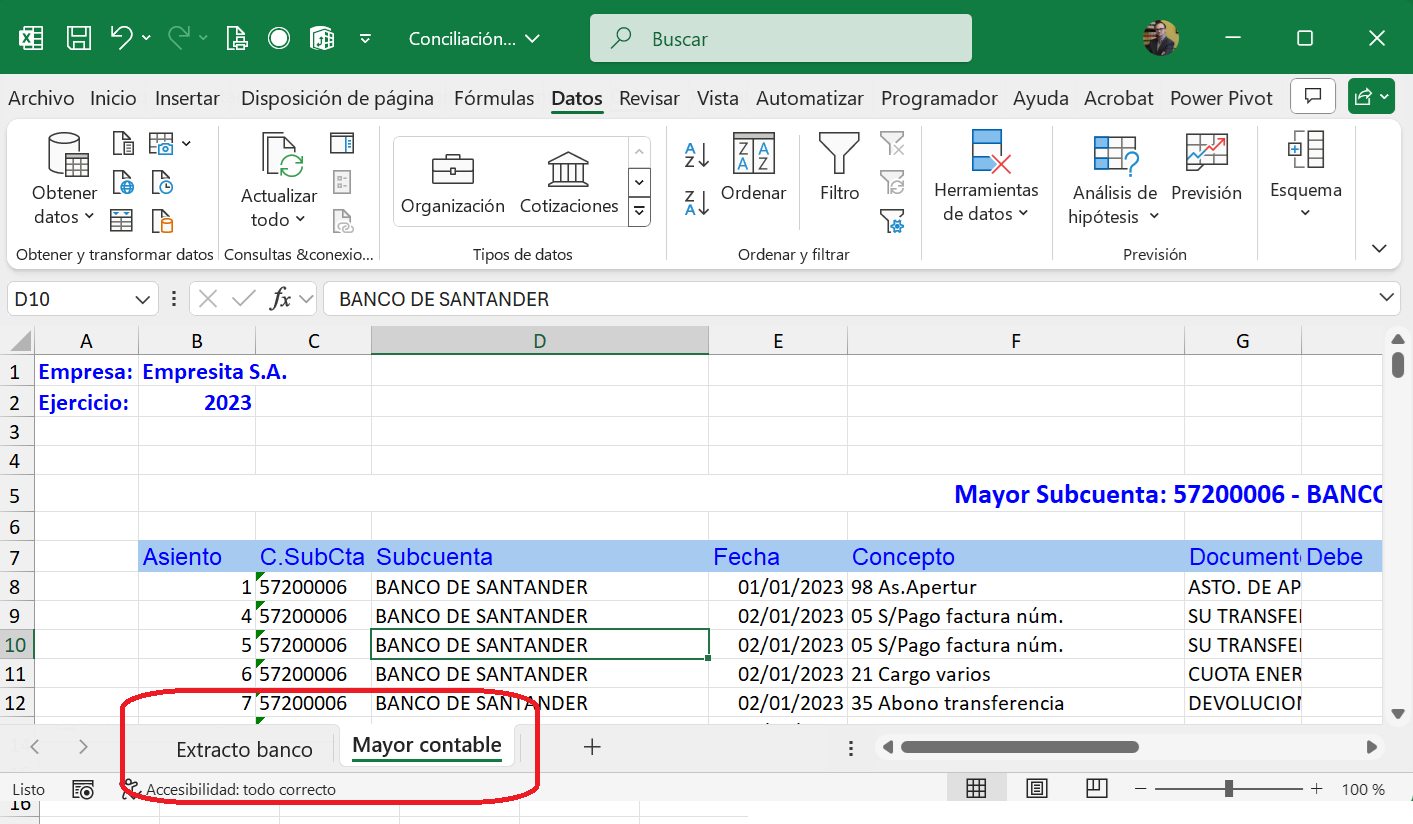Image resolution: width=1413 pixels, height=824 pixels.
Task: Click the zoom in plus button
Action: [1316, 789]
